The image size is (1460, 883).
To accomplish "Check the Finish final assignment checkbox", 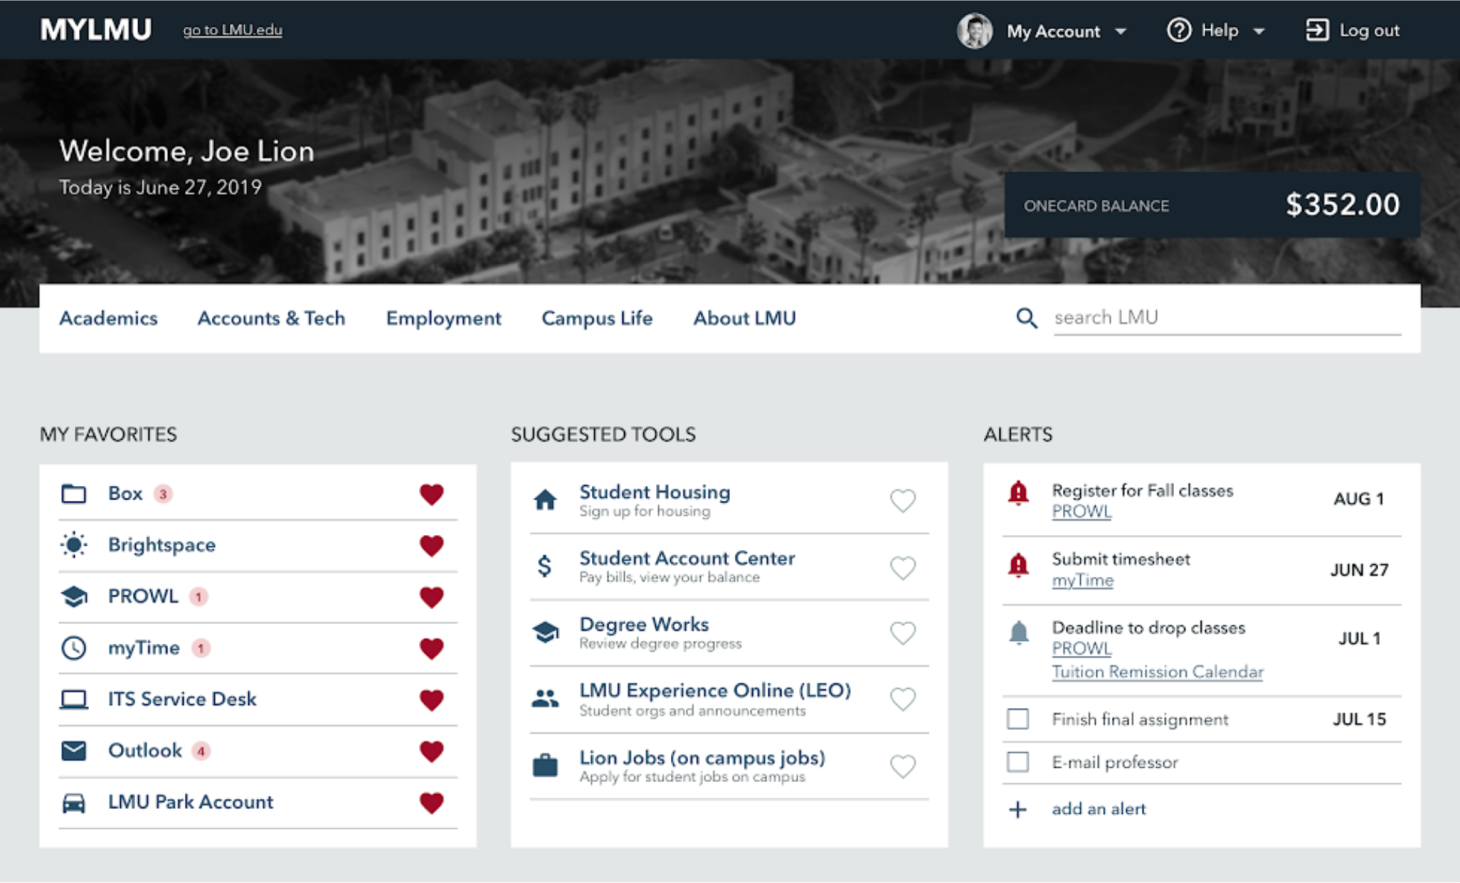I will [1018, 719].
